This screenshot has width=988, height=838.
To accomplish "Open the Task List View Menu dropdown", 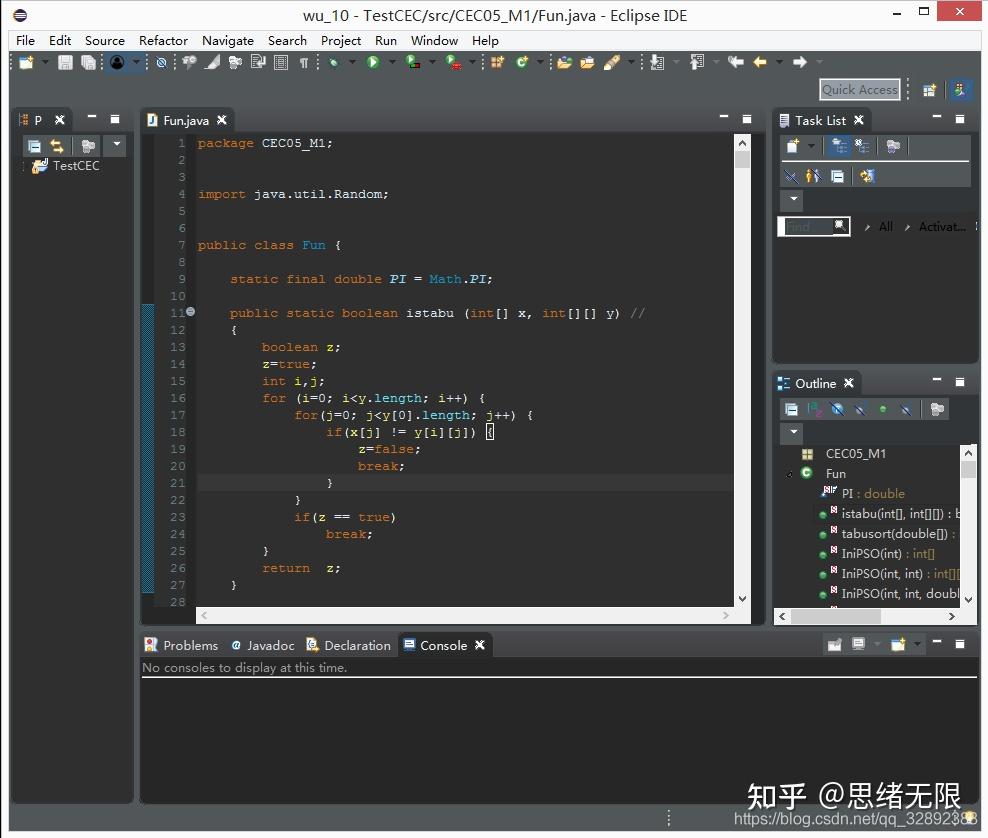I will [793, 199].
